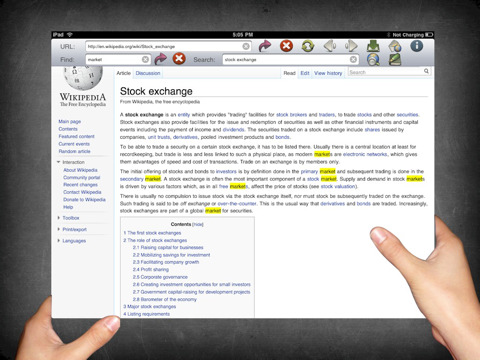
Task: Tap the go arrow beside the URL field
Action: [x=265, y=46]
